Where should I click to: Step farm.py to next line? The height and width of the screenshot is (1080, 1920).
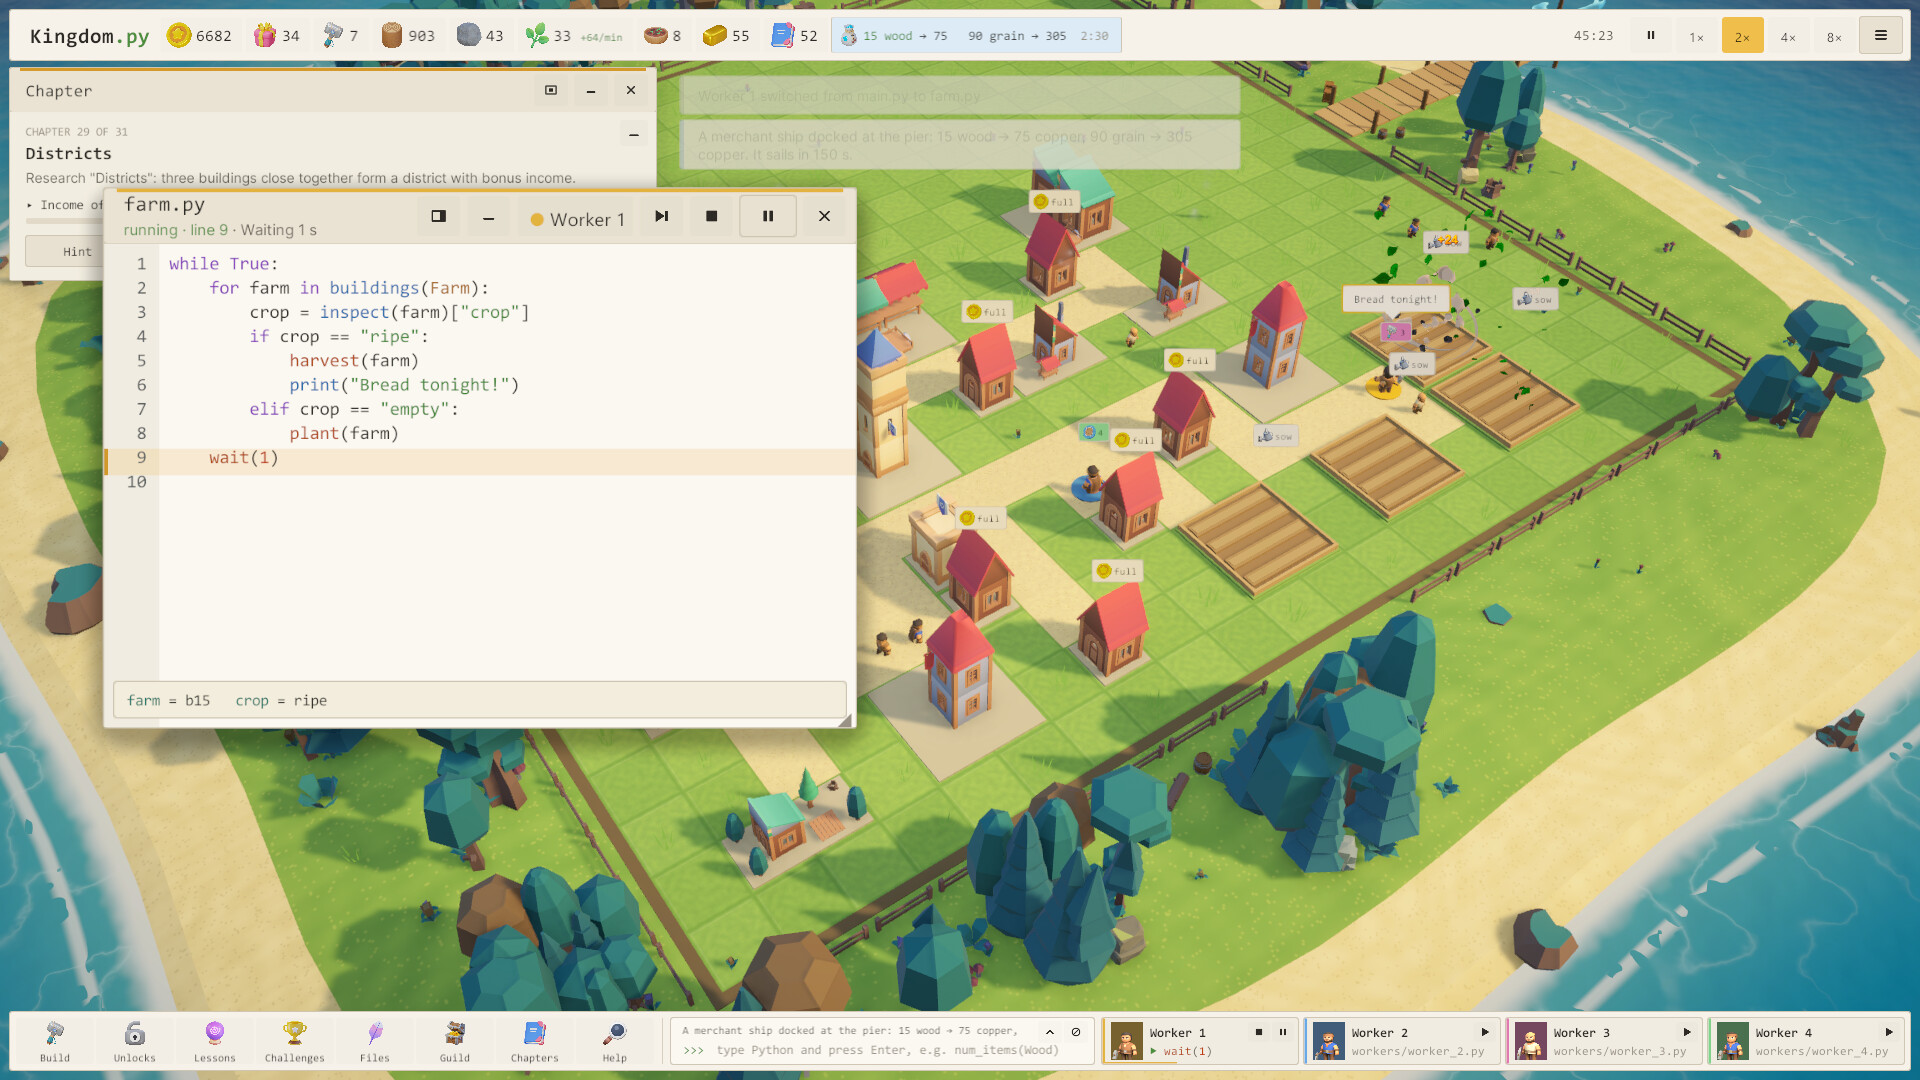tap(661, 216)
